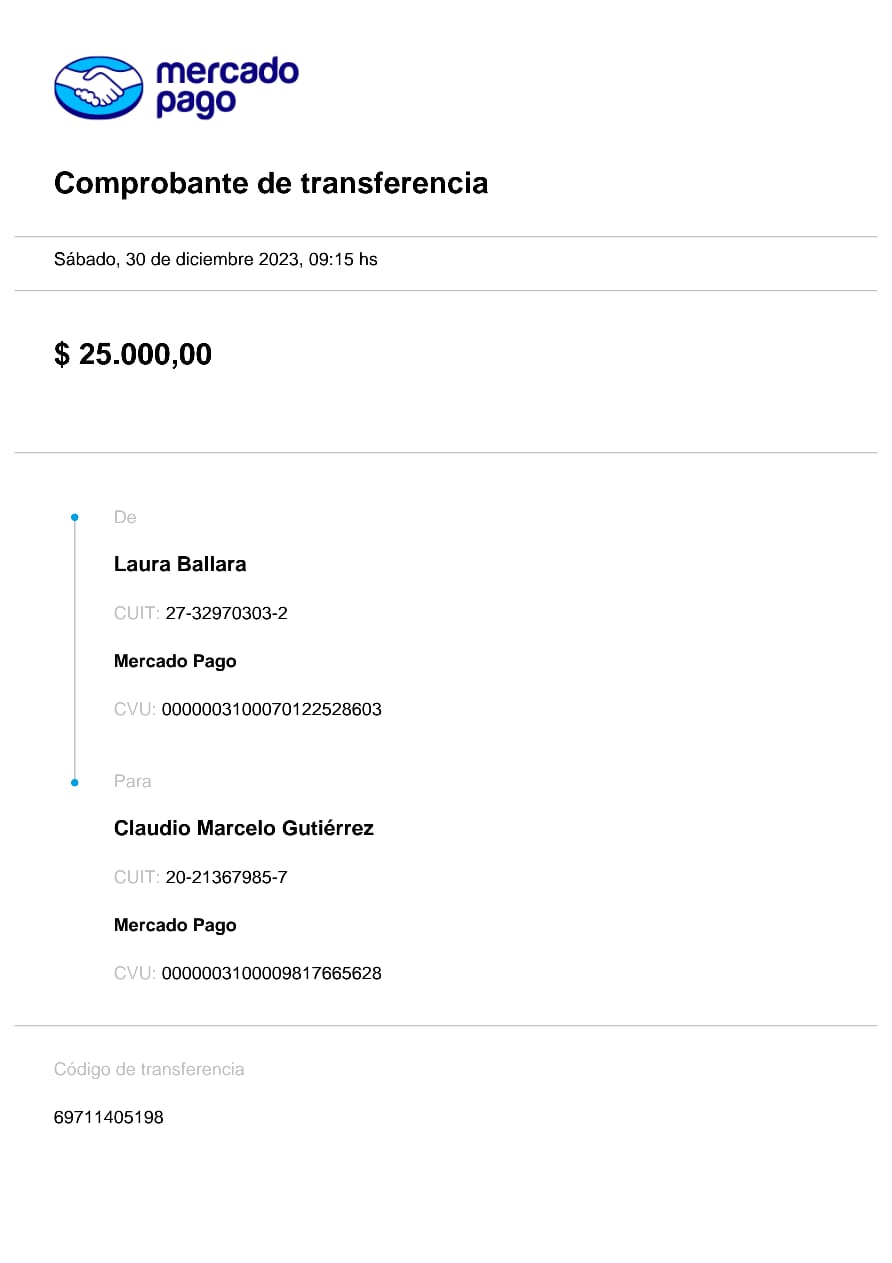Click the vertical line connecting sender and recipient

pos(75,650)
